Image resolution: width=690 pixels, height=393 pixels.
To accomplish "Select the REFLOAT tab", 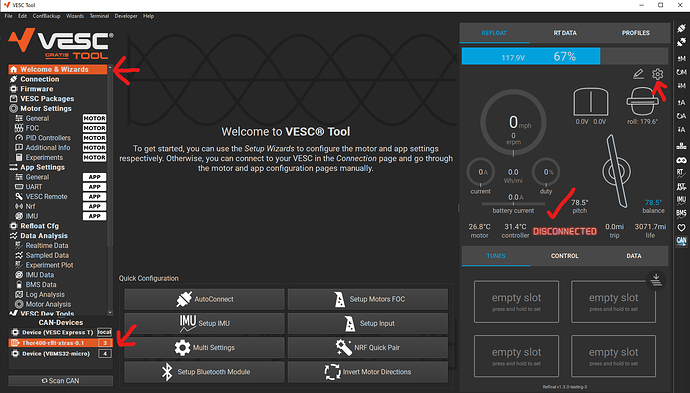I will pos(494,33).
